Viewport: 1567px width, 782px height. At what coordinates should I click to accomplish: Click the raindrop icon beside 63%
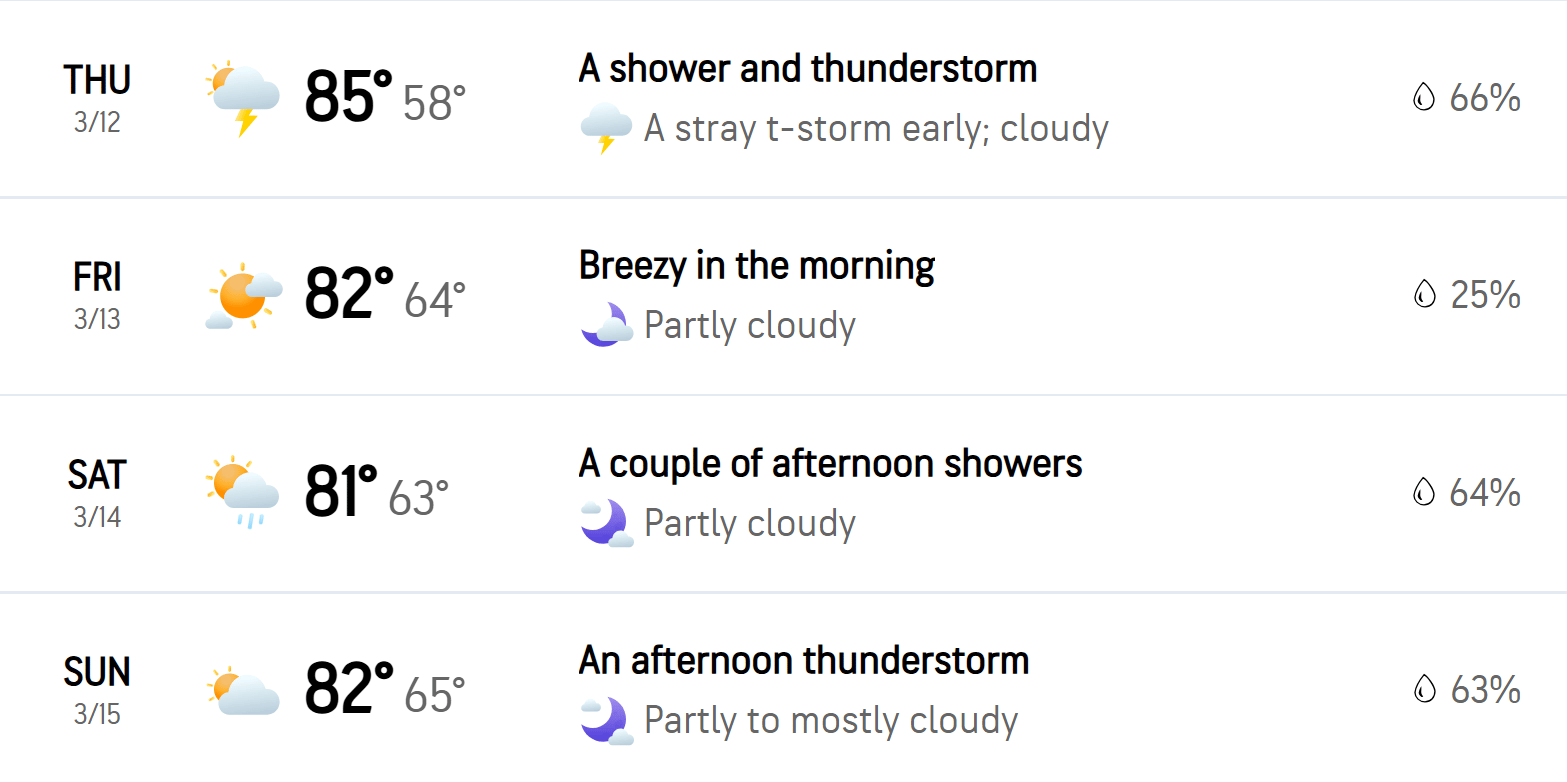point(1423,690)
